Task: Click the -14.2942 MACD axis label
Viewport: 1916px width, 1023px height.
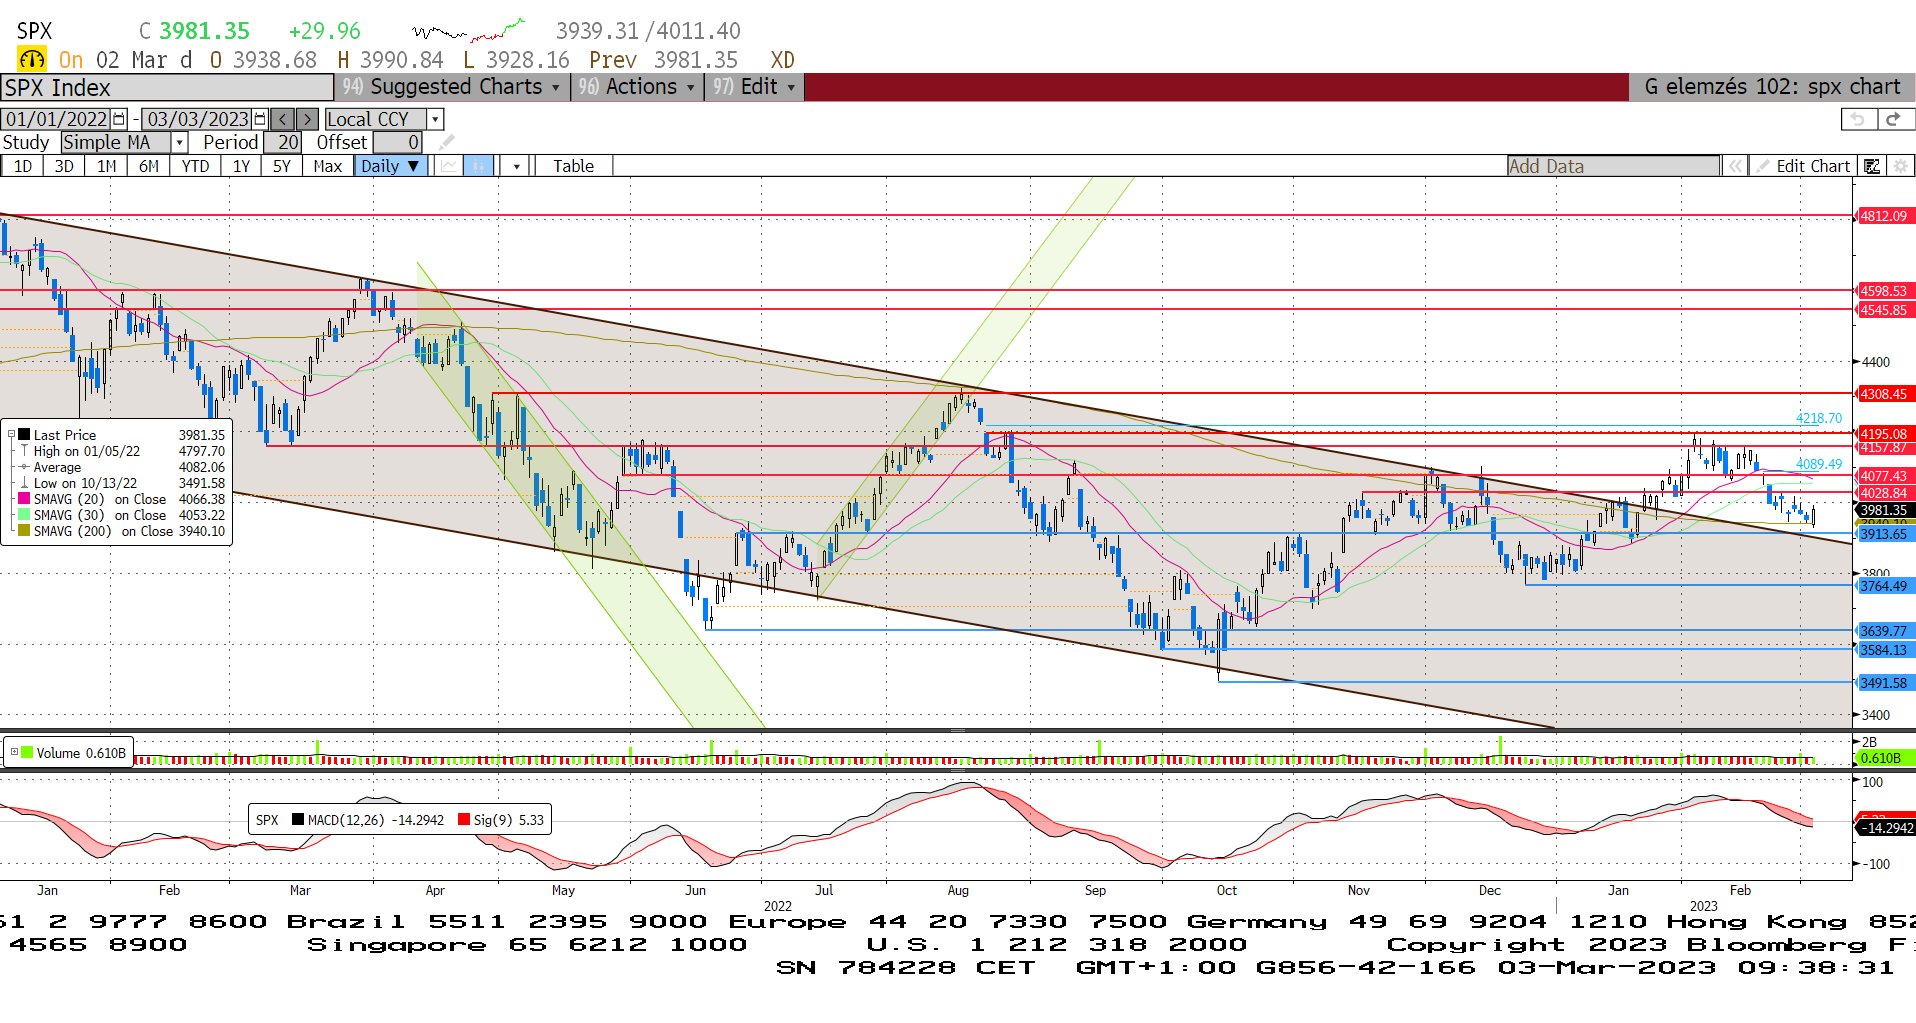Action: click(1885, 828)
